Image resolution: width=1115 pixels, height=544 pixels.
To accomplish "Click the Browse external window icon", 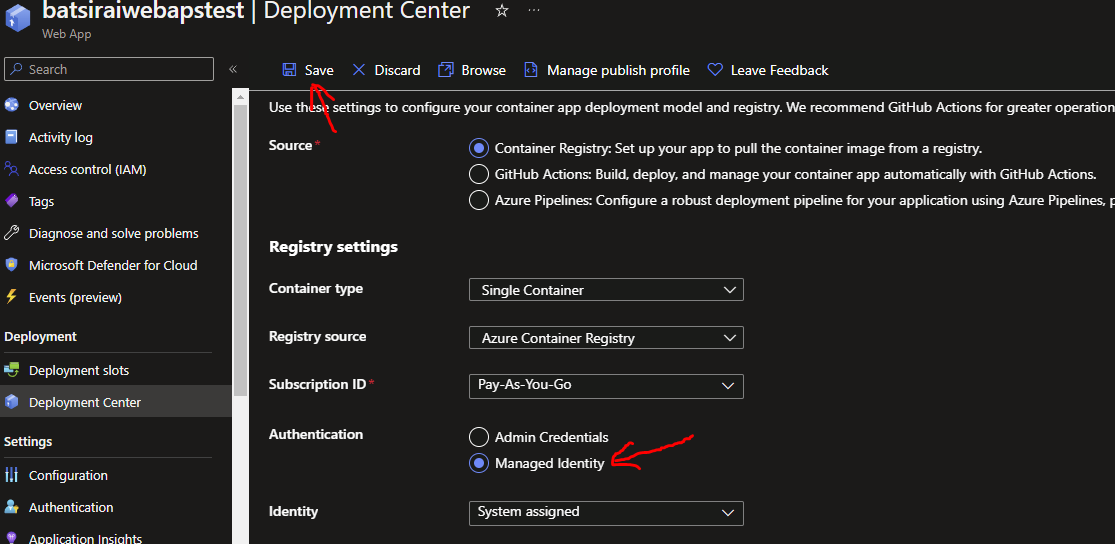I will (446, 70).
